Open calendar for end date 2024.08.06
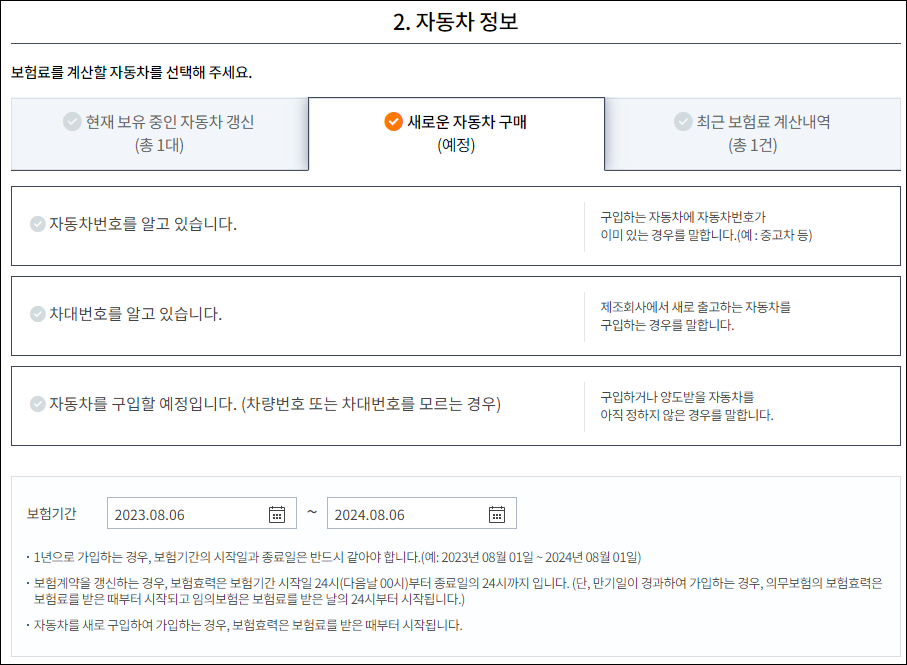Image resolution: width=907 pixels, height=665 pixels. coord(497,514)
